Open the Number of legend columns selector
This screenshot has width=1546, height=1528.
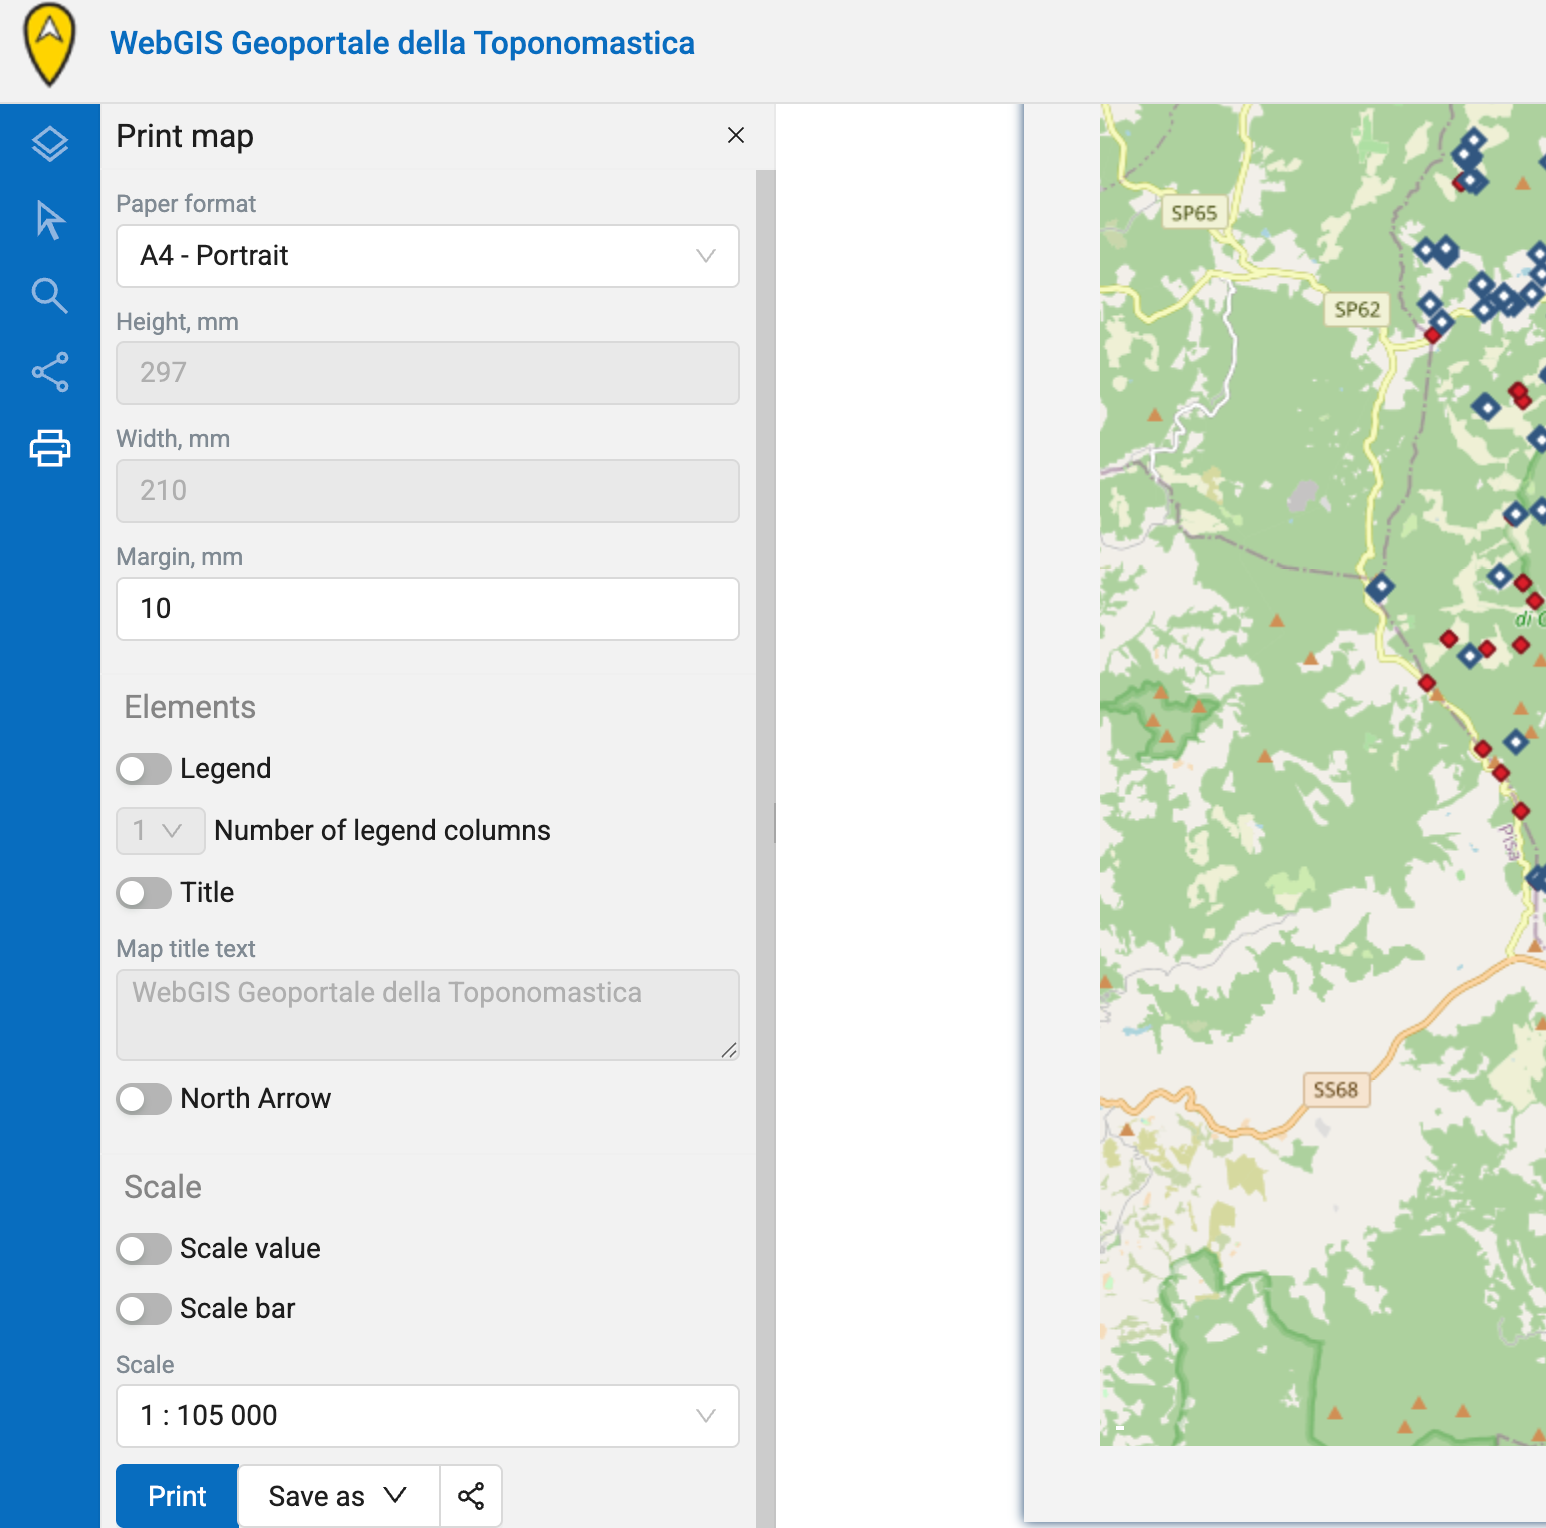click(x=160, y=830)
